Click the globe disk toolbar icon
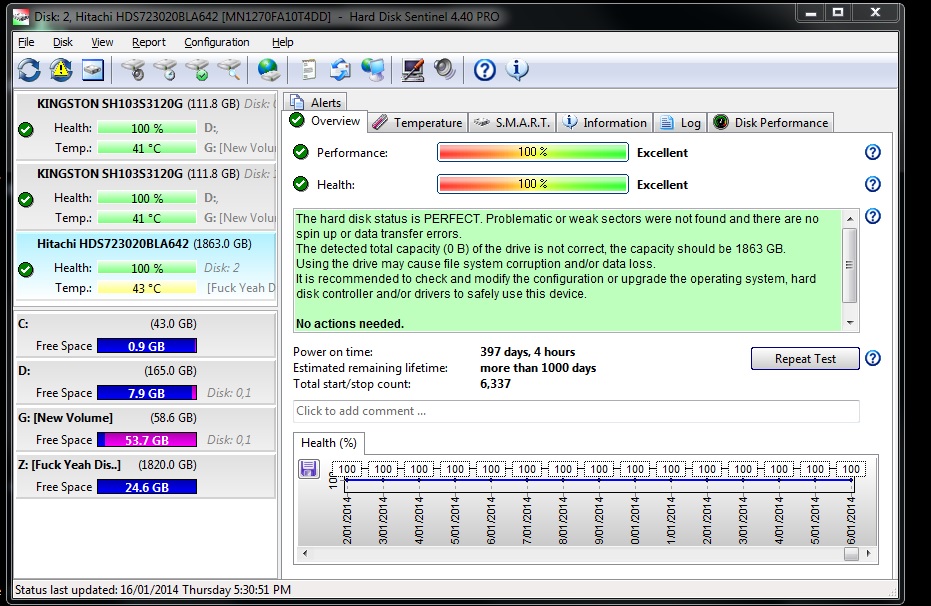Image resolution: width=931 pixels, height=606 pixels. click(268, 69)
